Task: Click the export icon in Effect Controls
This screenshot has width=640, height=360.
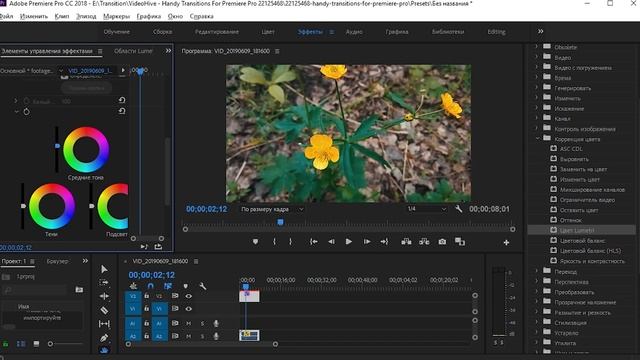Action: (158, 247)
